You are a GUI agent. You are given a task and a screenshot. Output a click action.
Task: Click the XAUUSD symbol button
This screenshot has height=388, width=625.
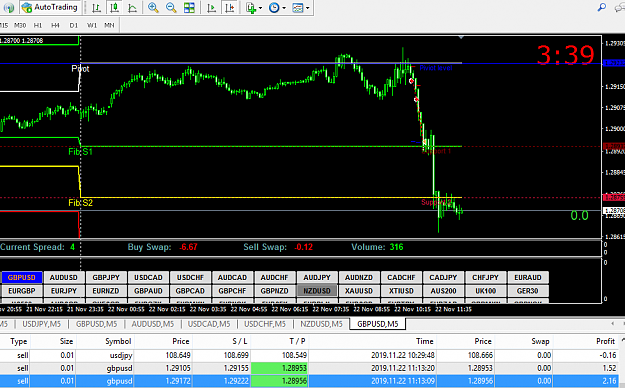point(359,291)
